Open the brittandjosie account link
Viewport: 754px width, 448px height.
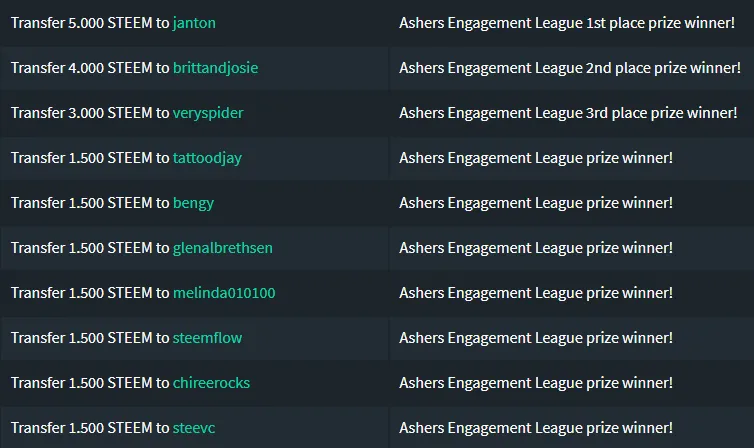click(215, 68)
